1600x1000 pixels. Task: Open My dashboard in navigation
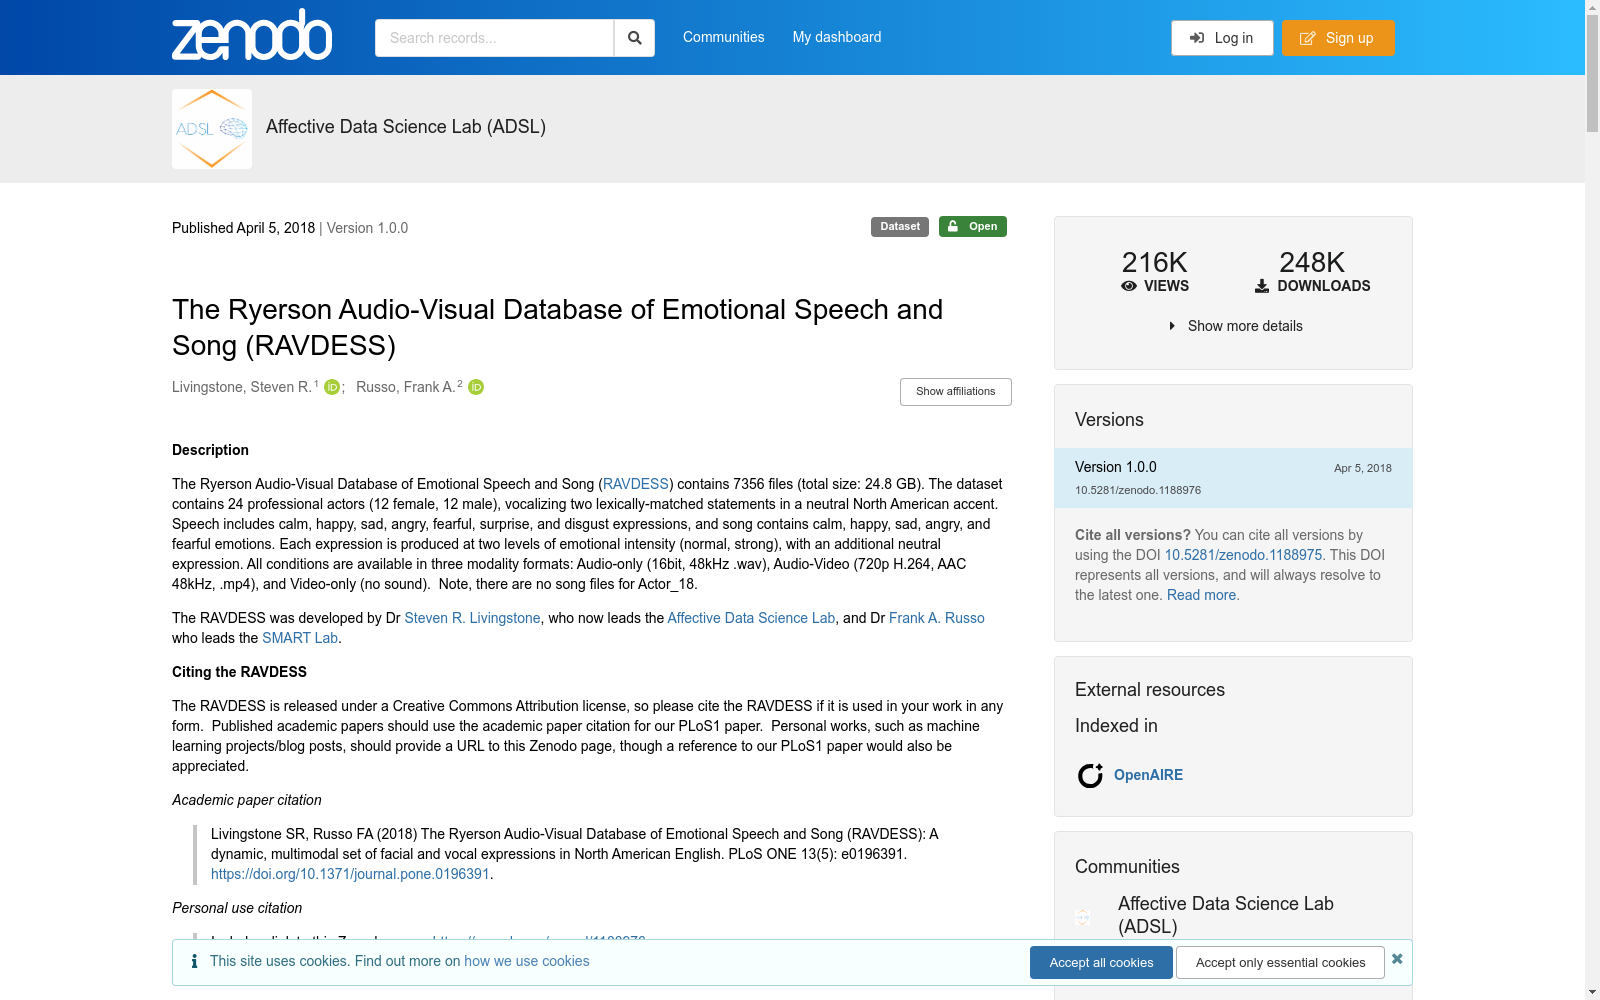point(837,37)
